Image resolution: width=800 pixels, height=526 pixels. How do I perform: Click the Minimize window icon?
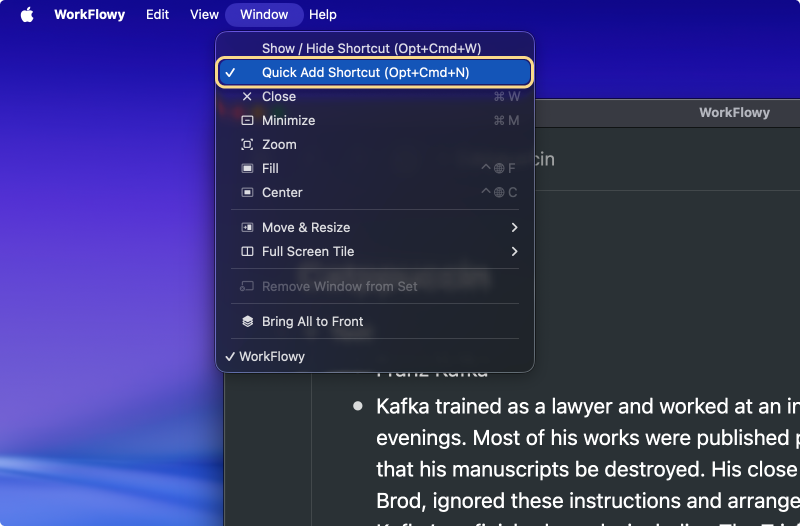[247, 120]
